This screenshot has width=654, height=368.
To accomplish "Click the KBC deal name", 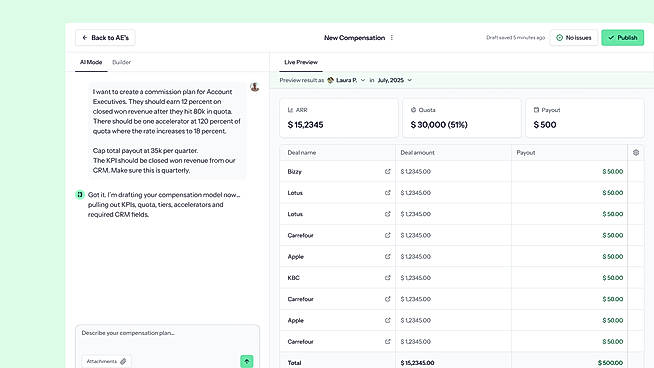I will point(293,278).
